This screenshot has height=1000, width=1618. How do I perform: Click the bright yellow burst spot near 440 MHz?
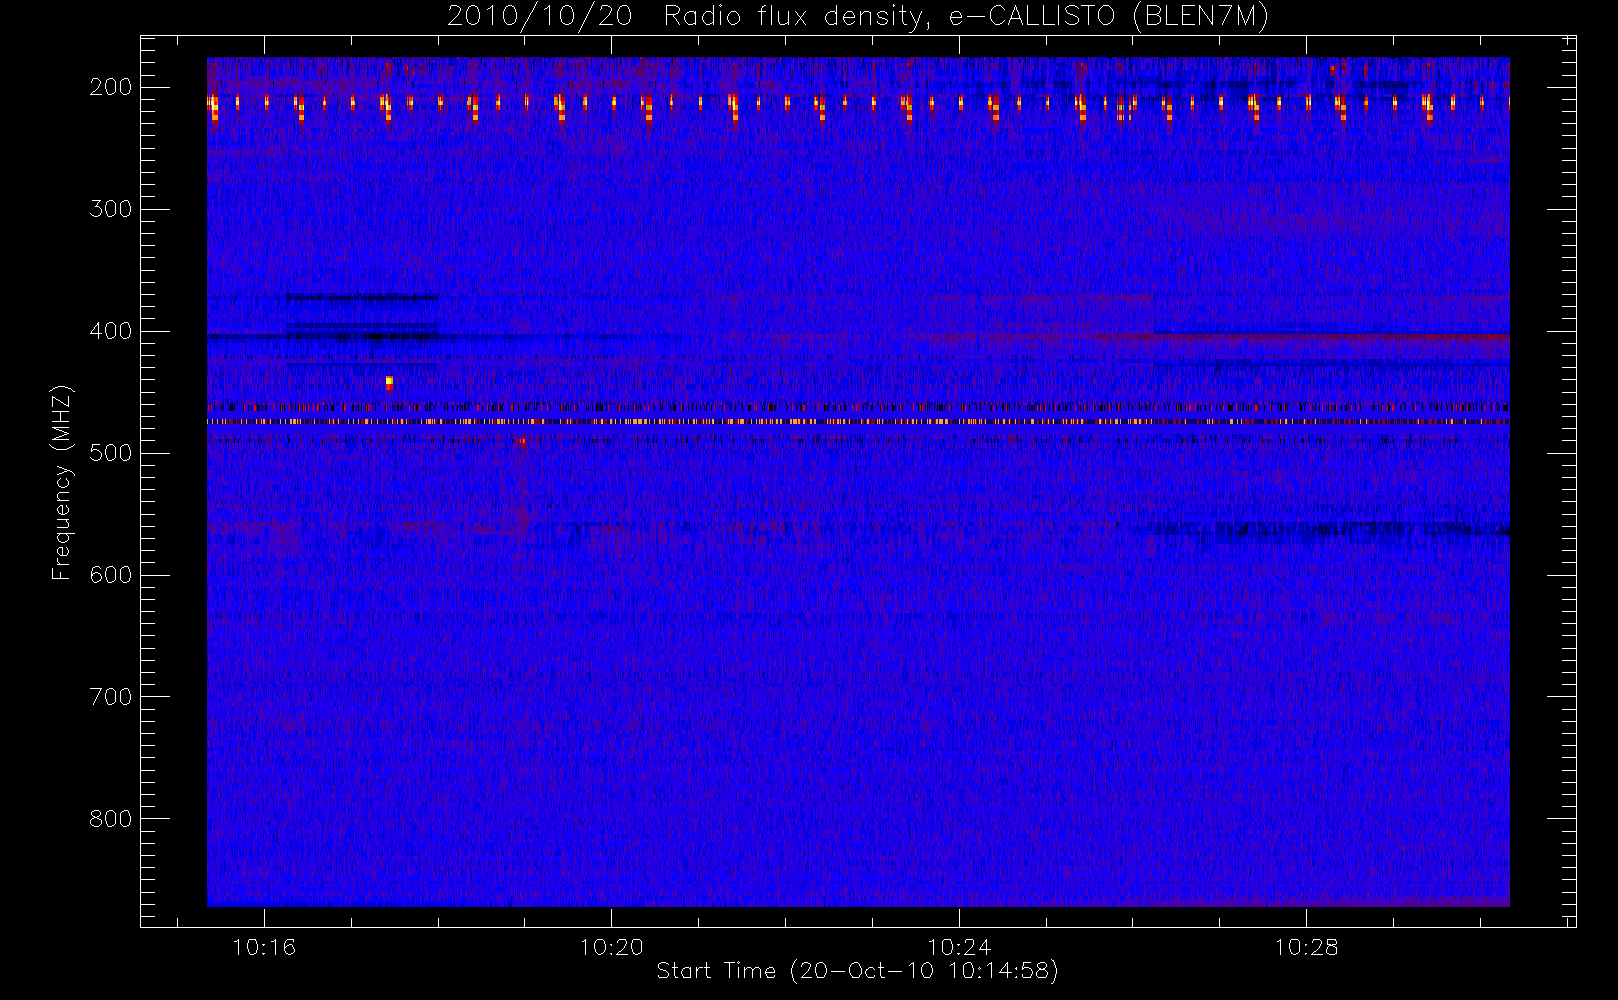(x=389, y=382)
